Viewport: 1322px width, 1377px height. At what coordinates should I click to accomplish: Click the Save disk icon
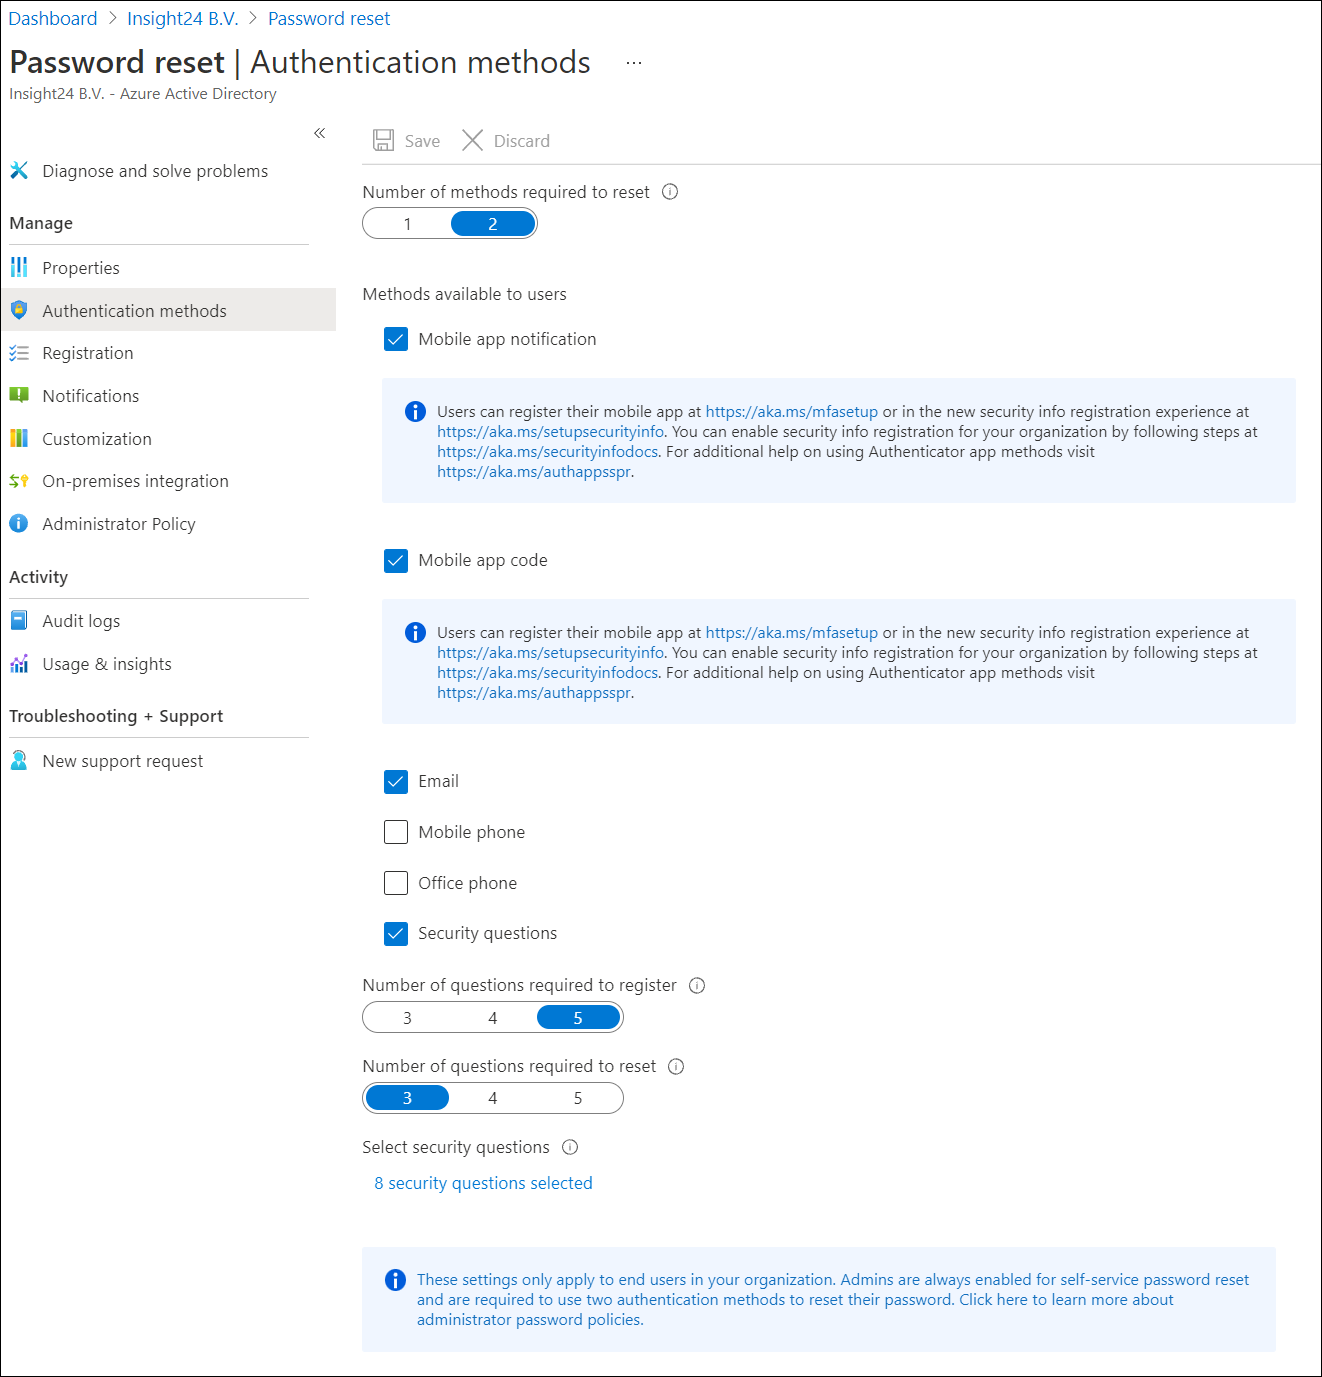pos(383,140)
